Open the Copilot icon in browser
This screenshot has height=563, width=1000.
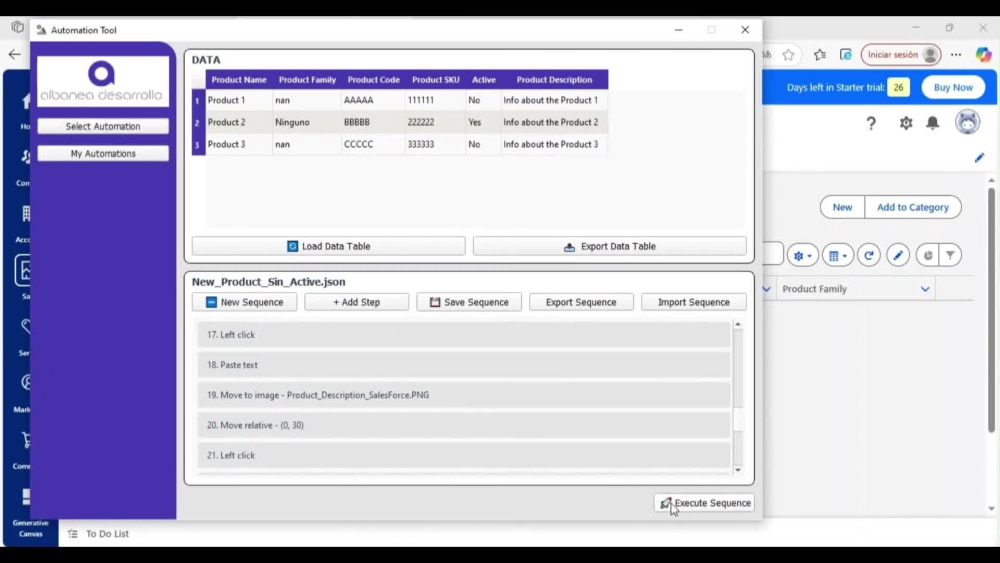983,55
